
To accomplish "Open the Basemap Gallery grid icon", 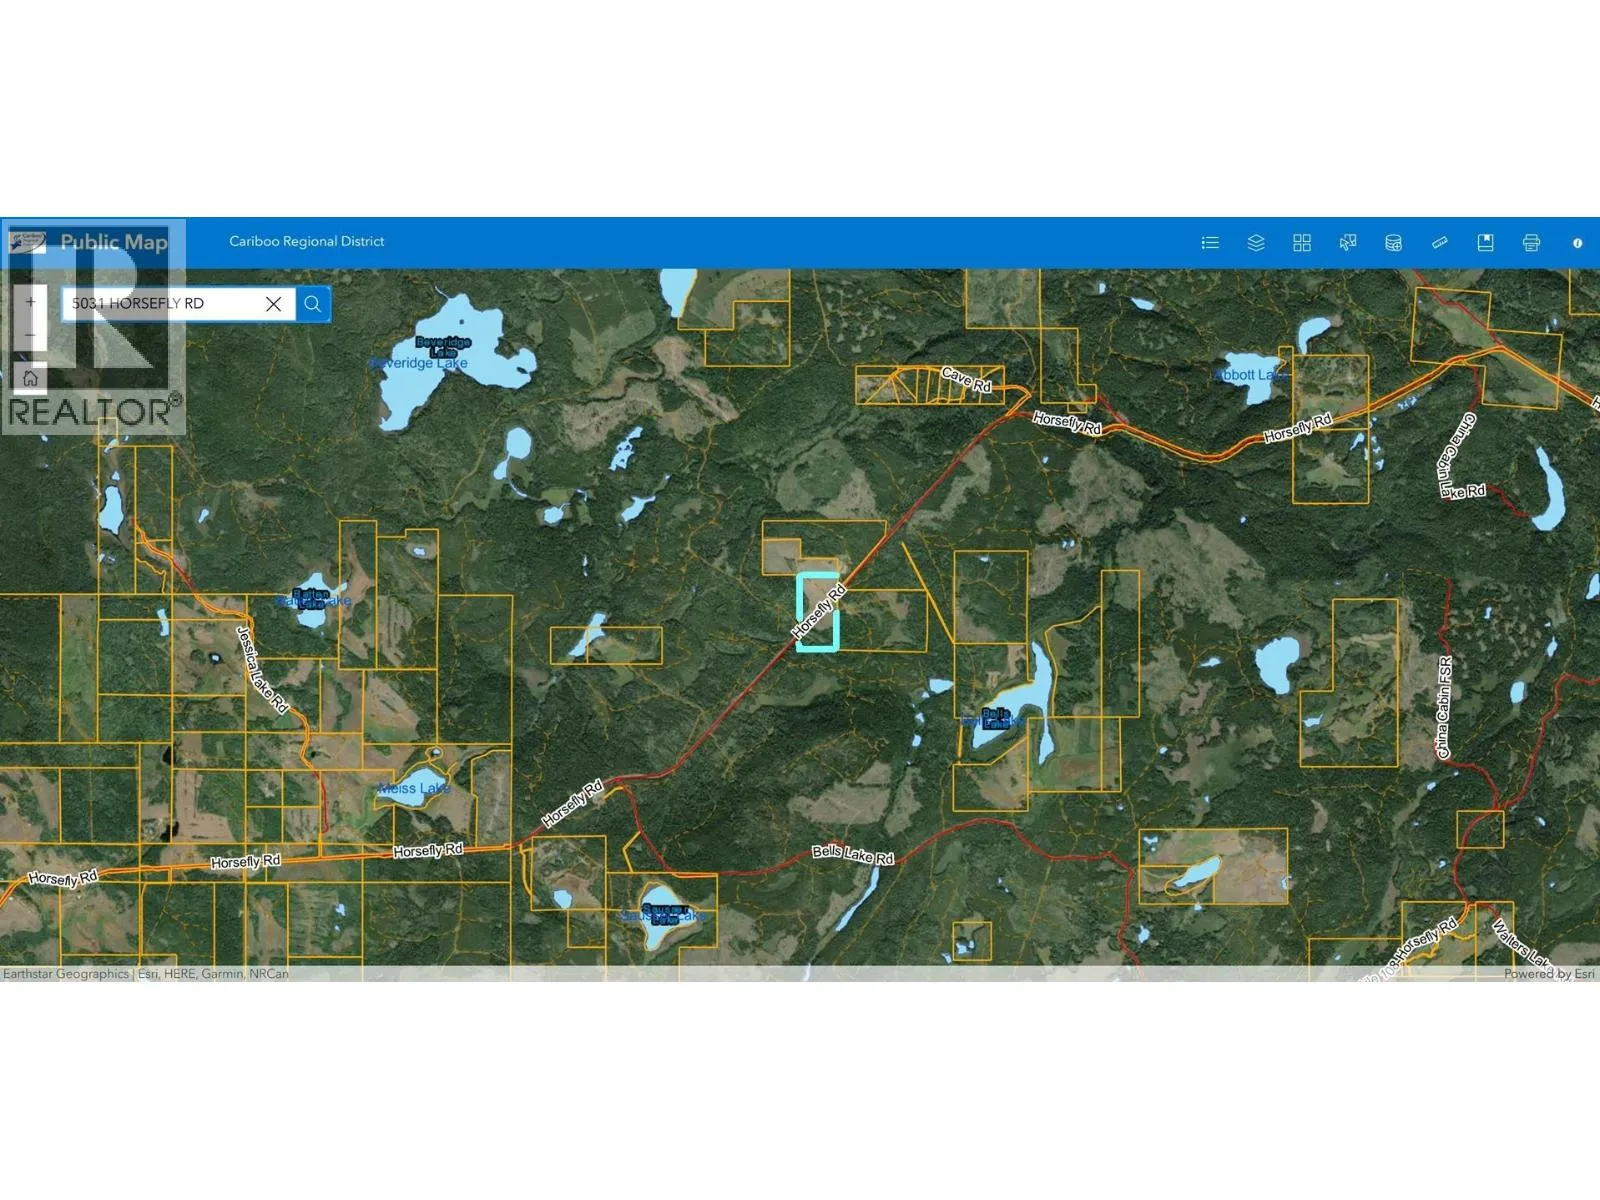I will pos(1302,242).
